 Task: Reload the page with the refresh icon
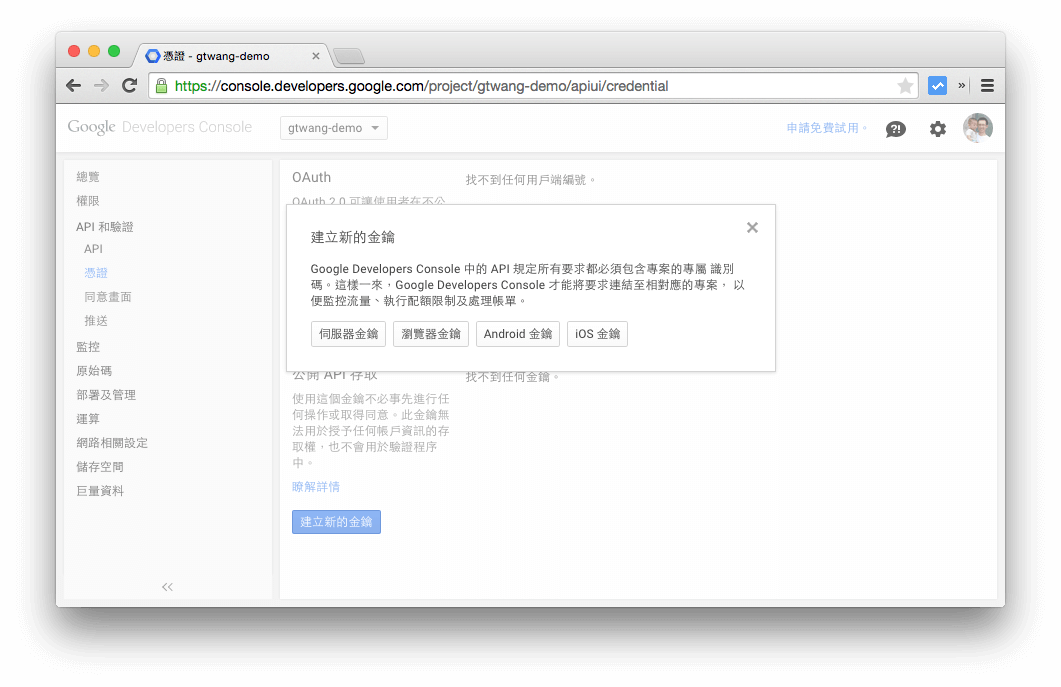pyautogui.click(x=129, y=85)
